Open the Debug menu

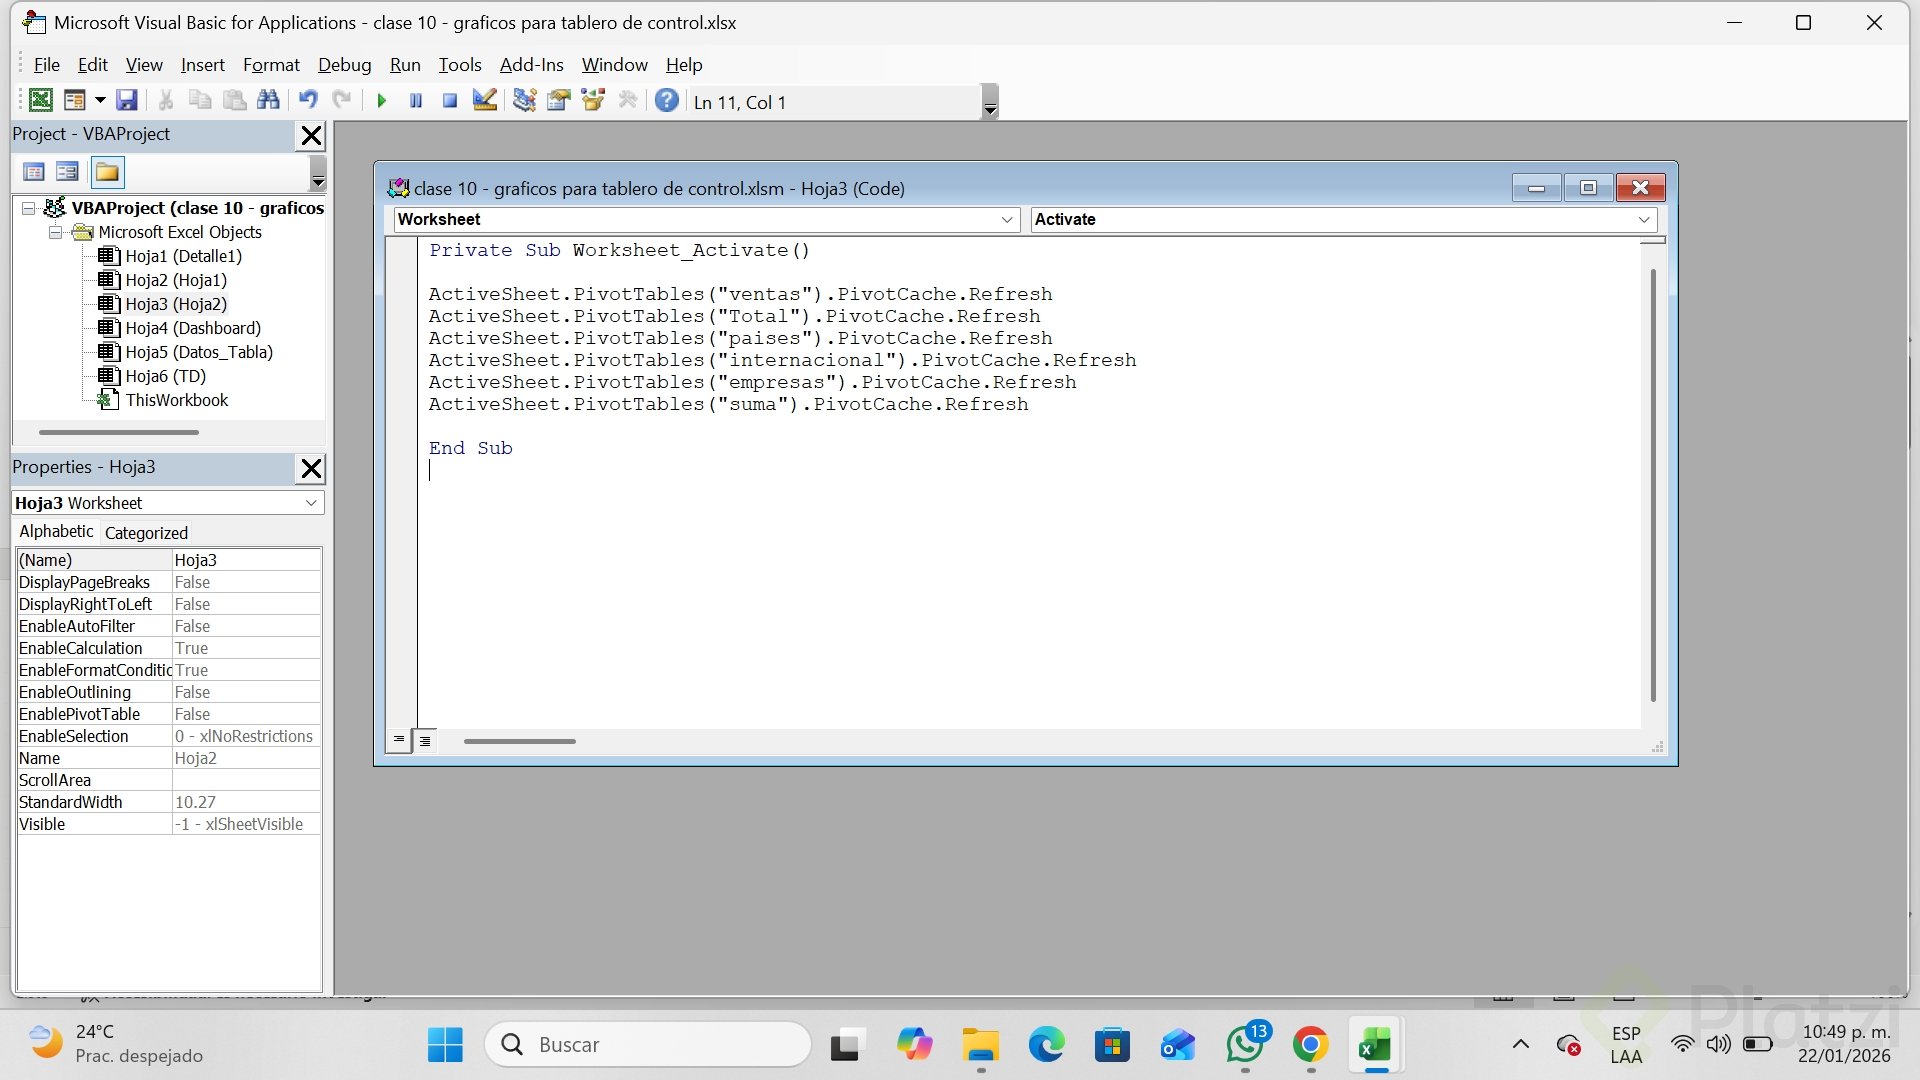[344, 65]
